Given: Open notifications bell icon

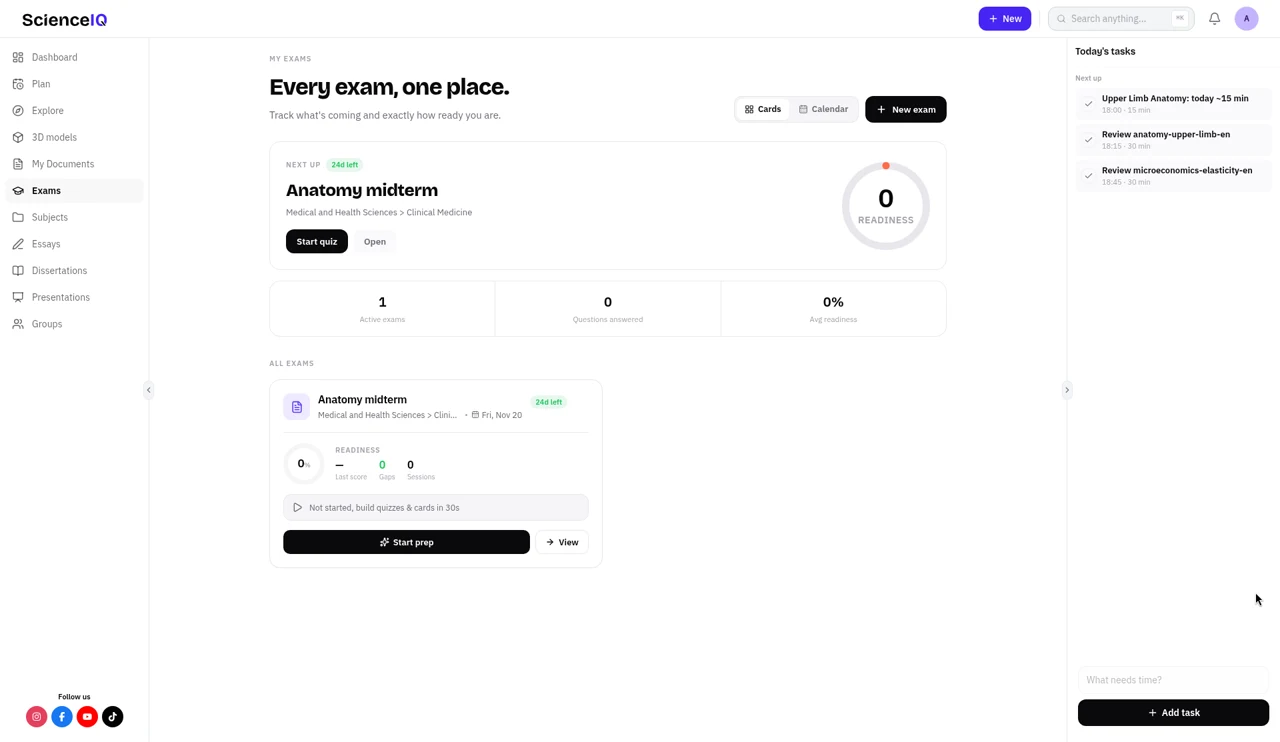Looking at the screenshot, I should tap(1214, 19).
